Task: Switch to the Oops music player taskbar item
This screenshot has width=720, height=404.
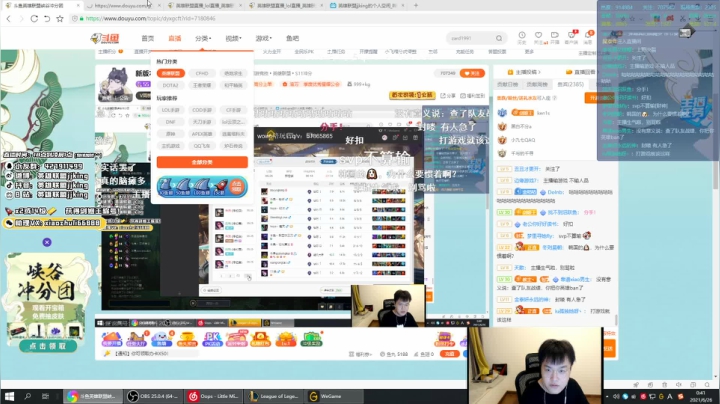Action: point(214,396)
